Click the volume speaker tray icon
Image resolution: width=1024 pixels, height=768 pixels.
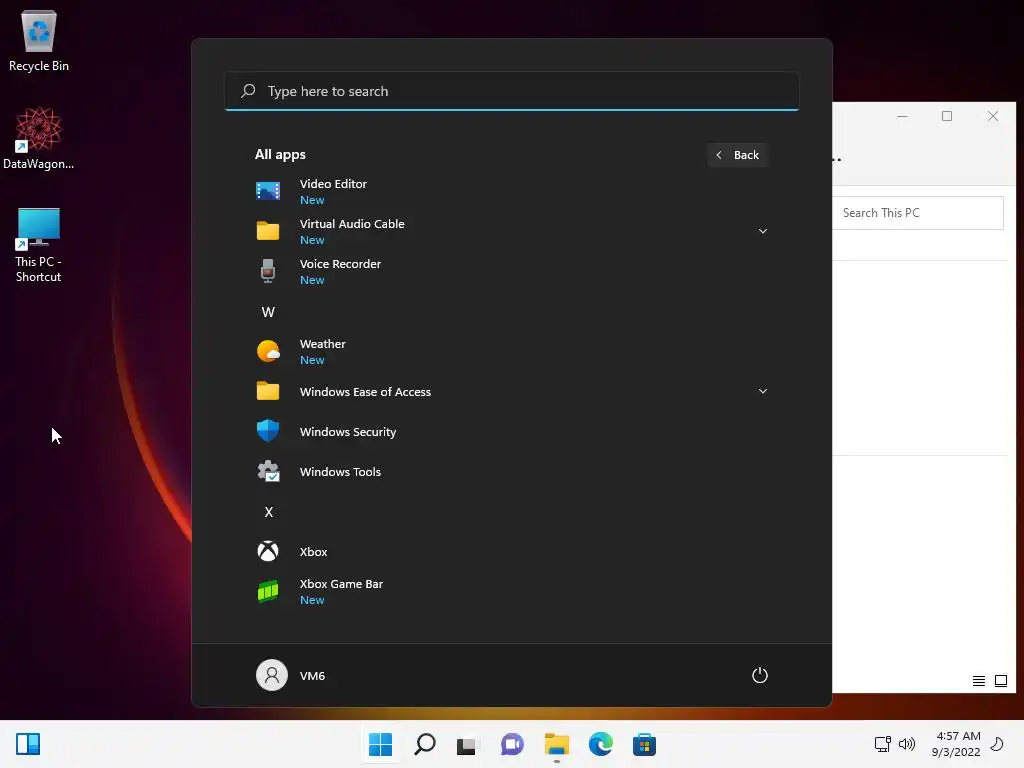(x=906, y=744)
